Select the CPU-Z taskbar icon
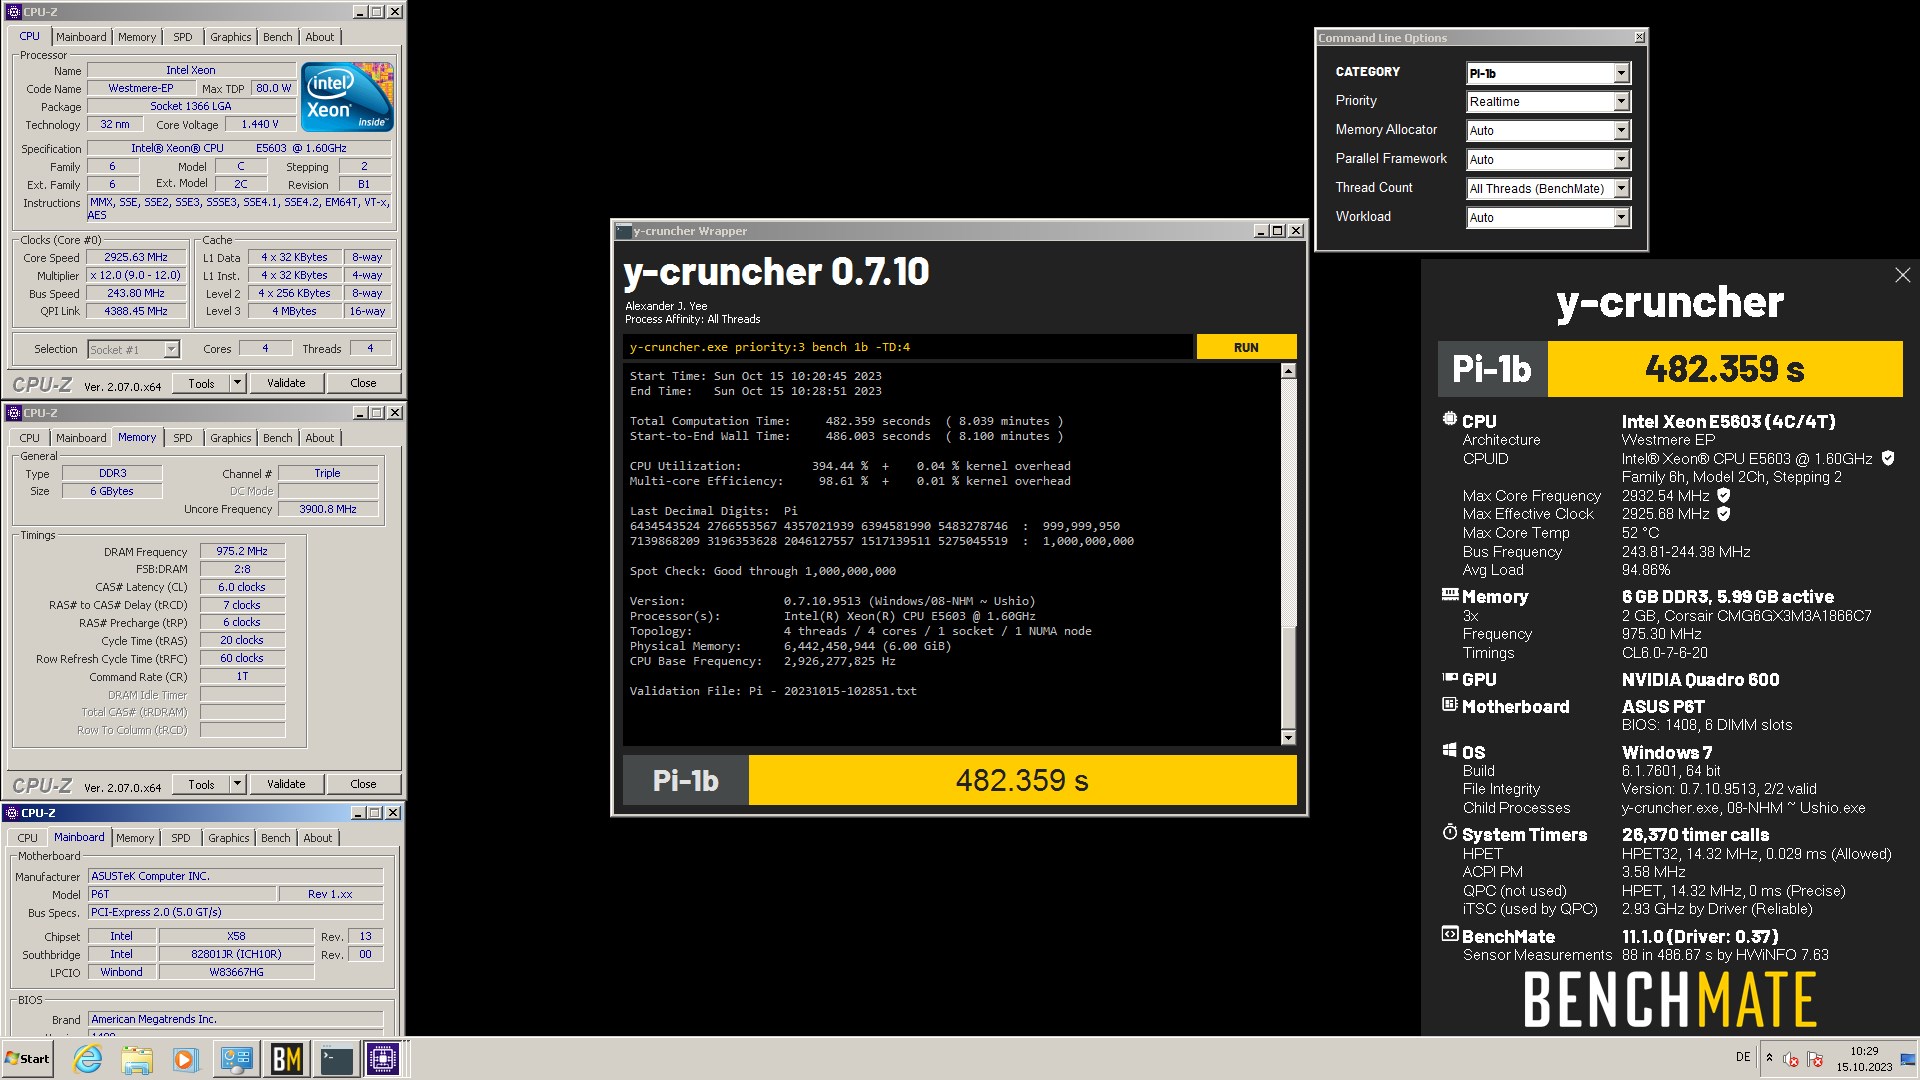The image size is (1920, 1080). click(x=383, y=1059)
